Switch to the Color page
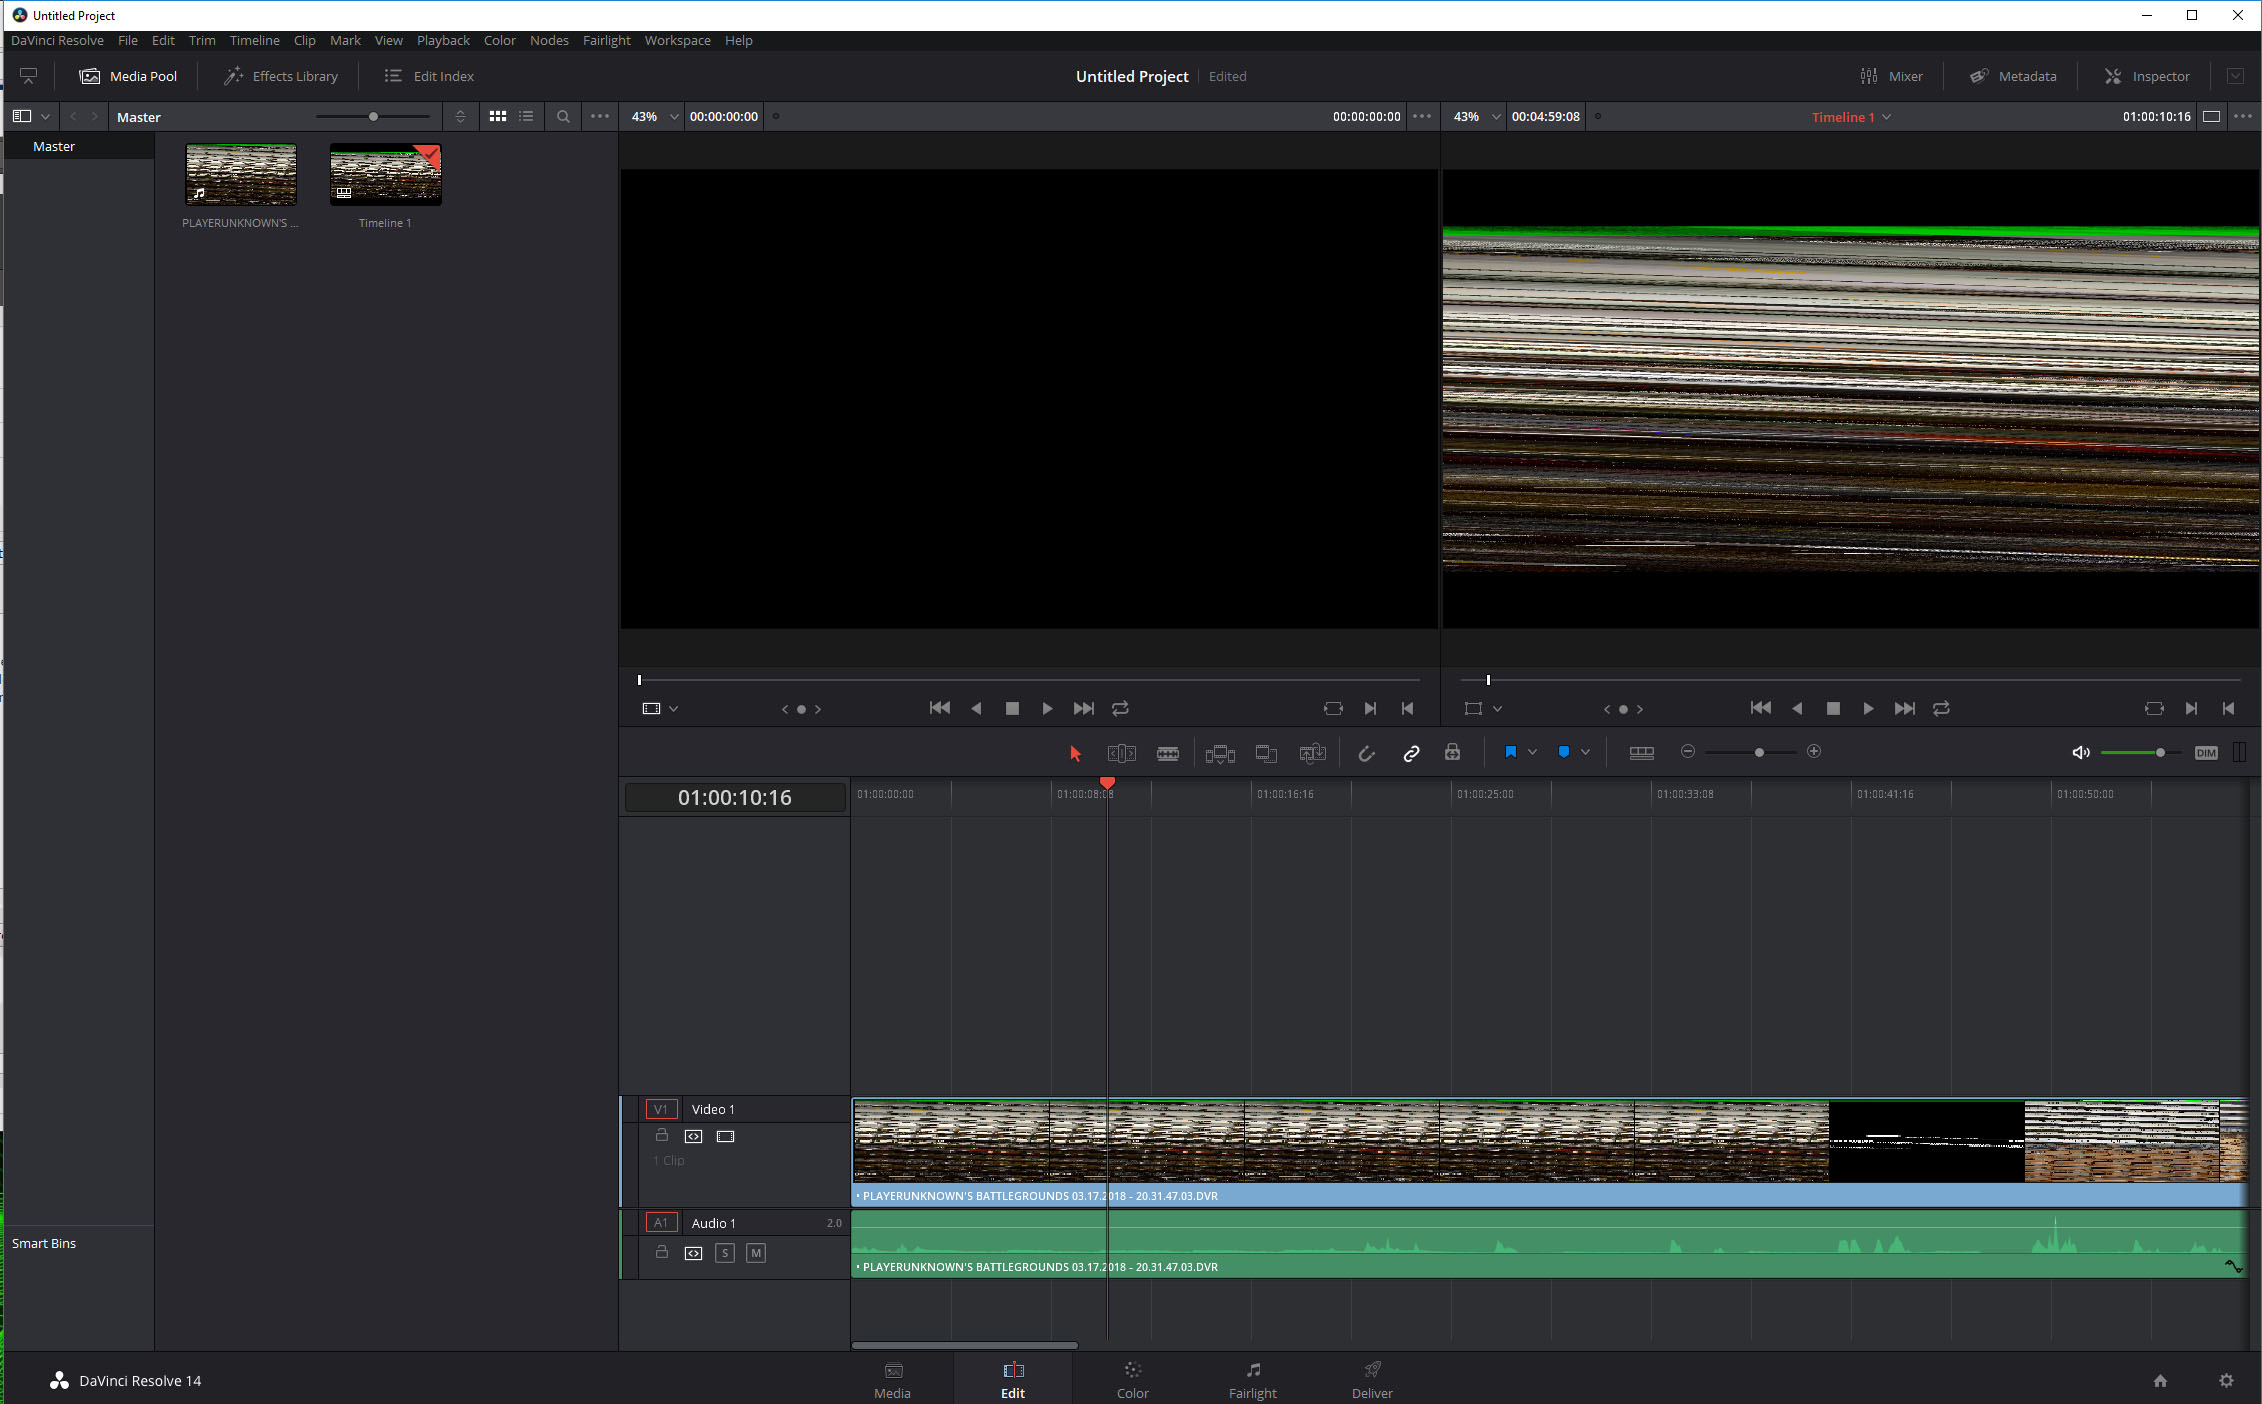Image resolution: width=2262 pixels, height=1404 pixels. coord(1132,1379)
